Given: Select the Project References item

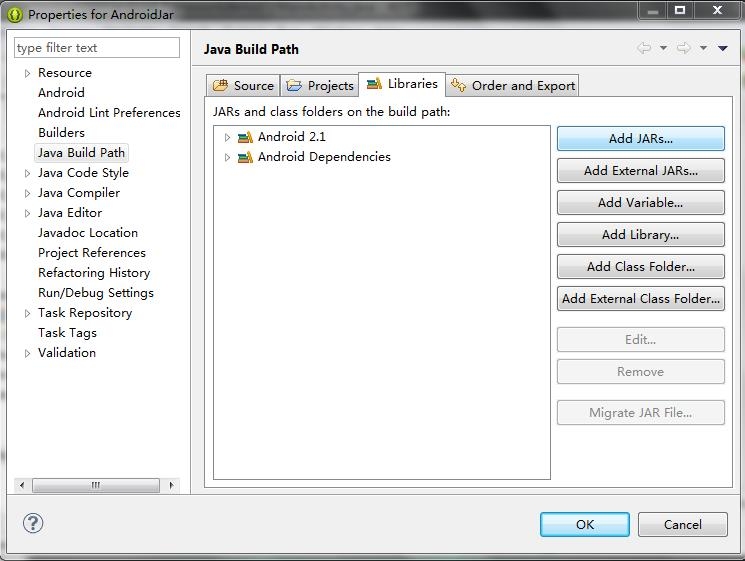Looking at the screenshot, I should [x=92, y=253].
